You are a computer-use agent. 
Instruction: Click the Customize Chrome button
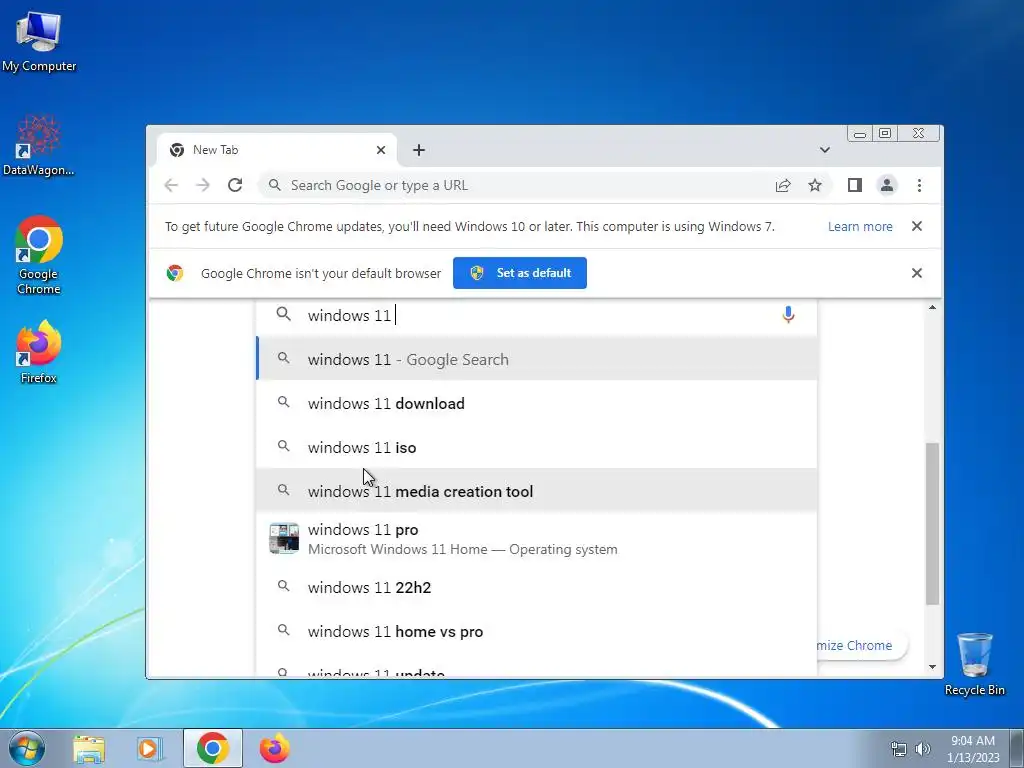pyautogui.click(x=861, y=645)
